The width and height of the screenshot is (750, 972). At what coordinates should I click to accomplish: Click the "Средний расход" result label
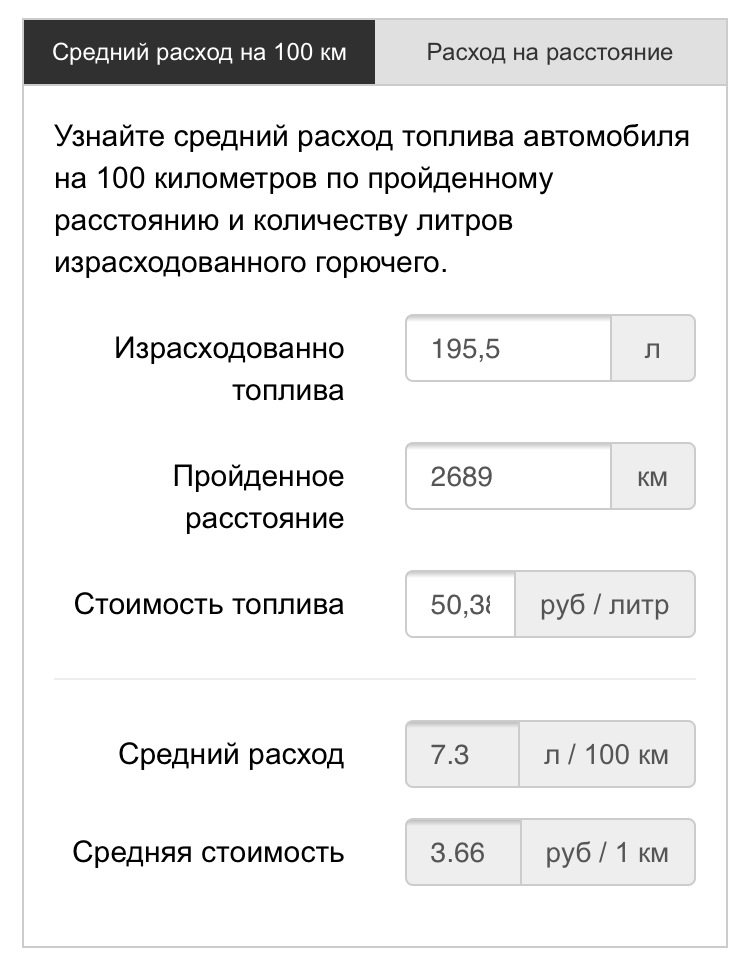coord(231,754)
